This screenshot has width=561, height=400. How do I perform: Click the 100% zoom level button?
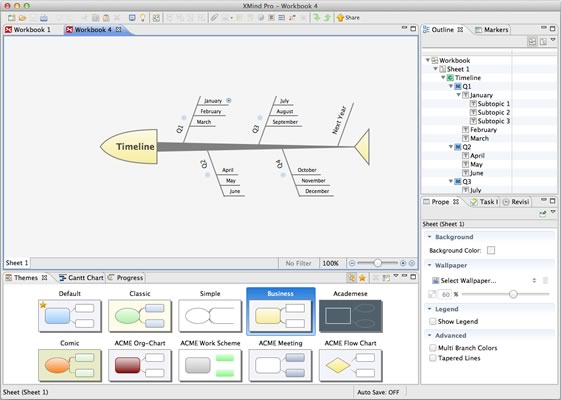(331, 263)
